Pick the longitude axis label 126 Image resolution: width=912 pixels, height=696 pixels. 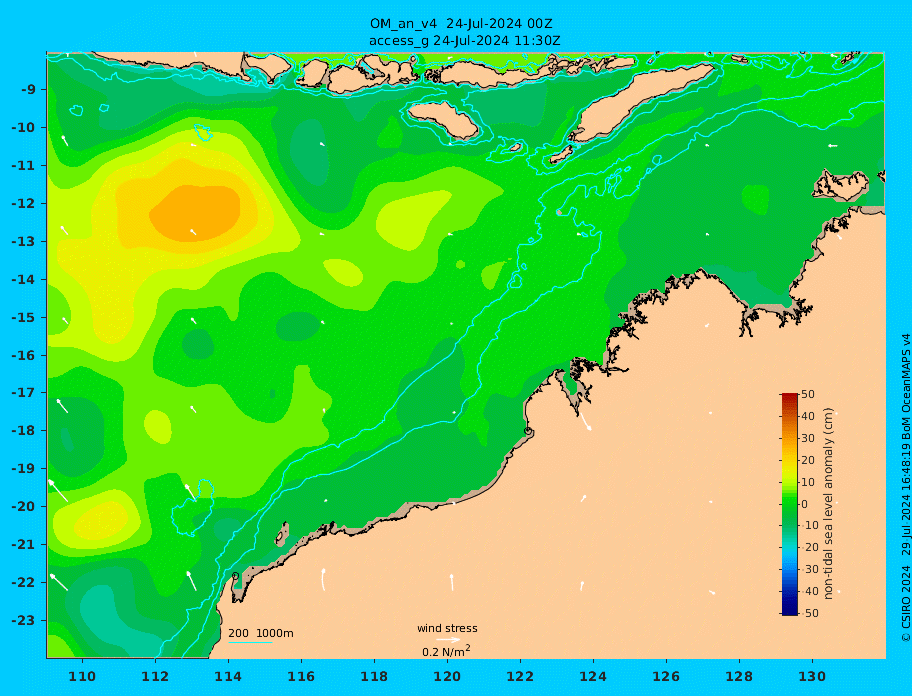666,676
